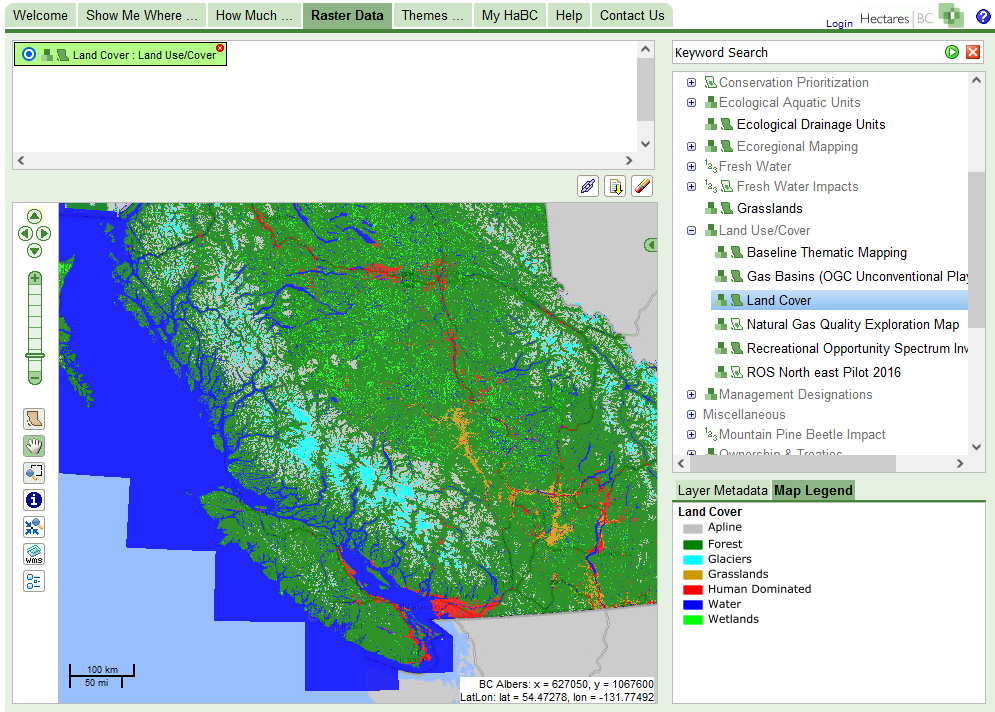Click the Hectares BC logo
Viewport: 995px width, 712px height.
[x=912, y=17]
